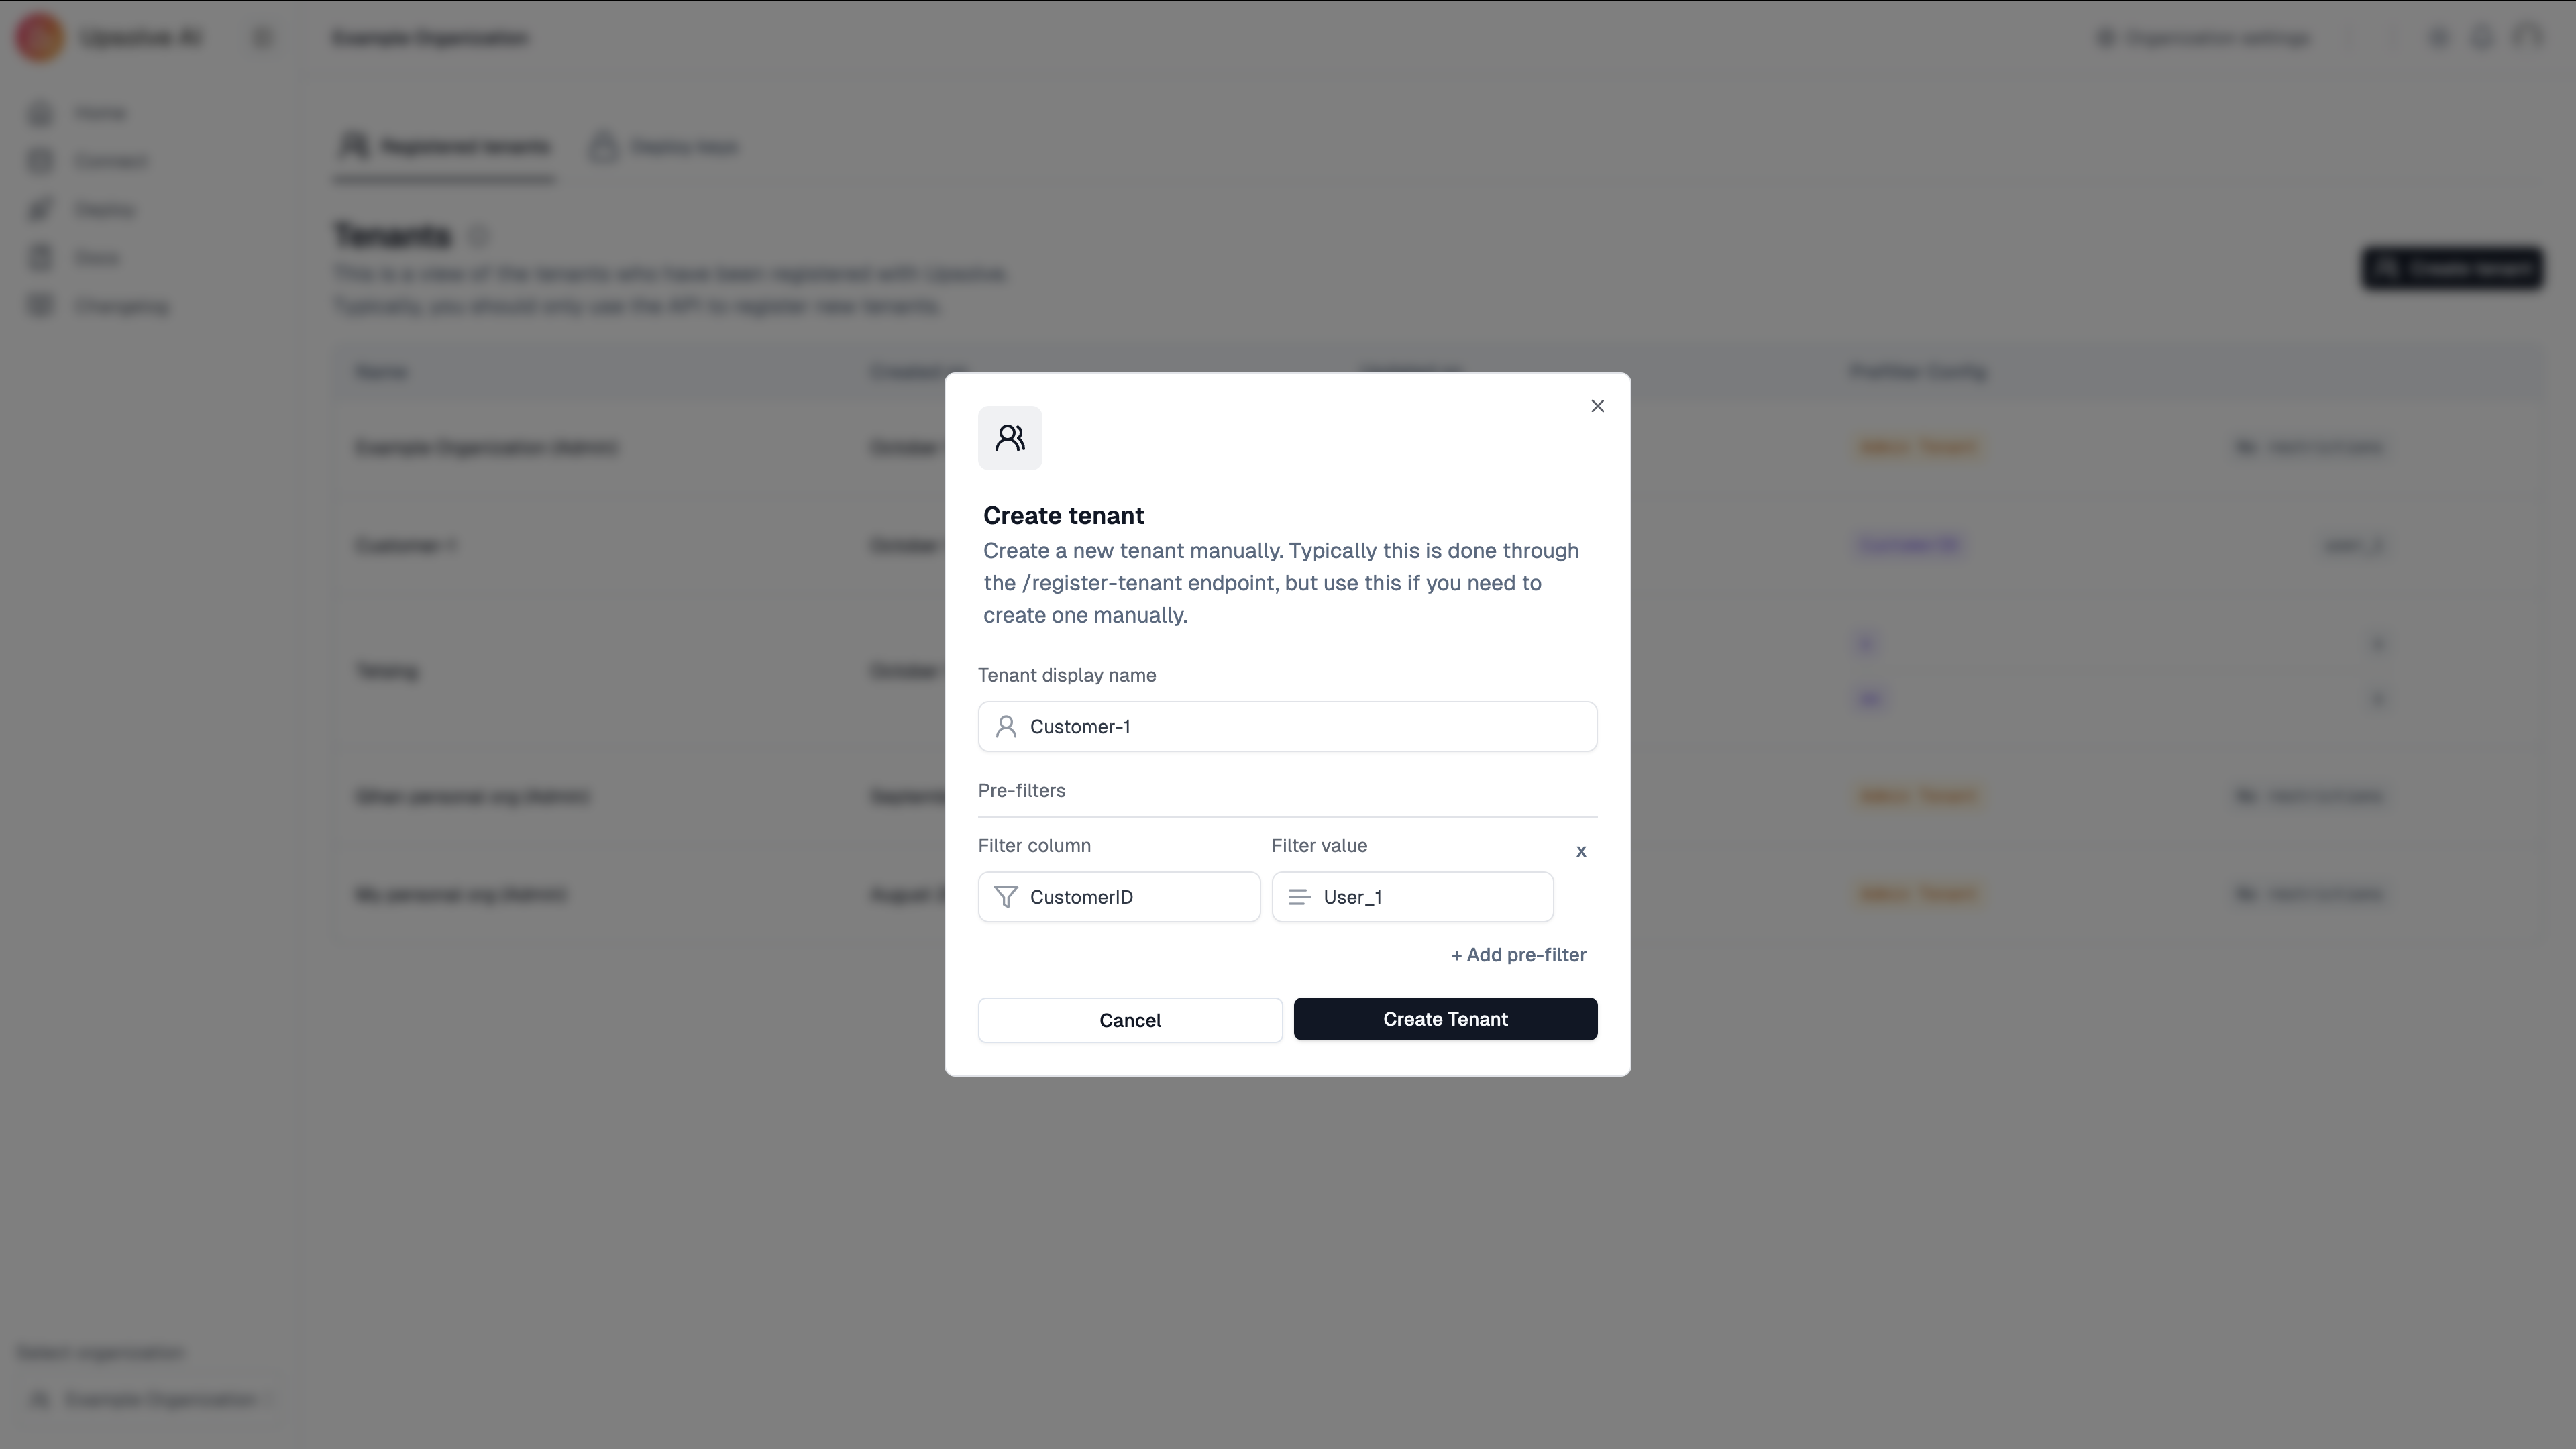The width and height of the screenshot is (2576, 1449).
Task: Click the lines icon in Filter value field
Action: point(1299,897)
